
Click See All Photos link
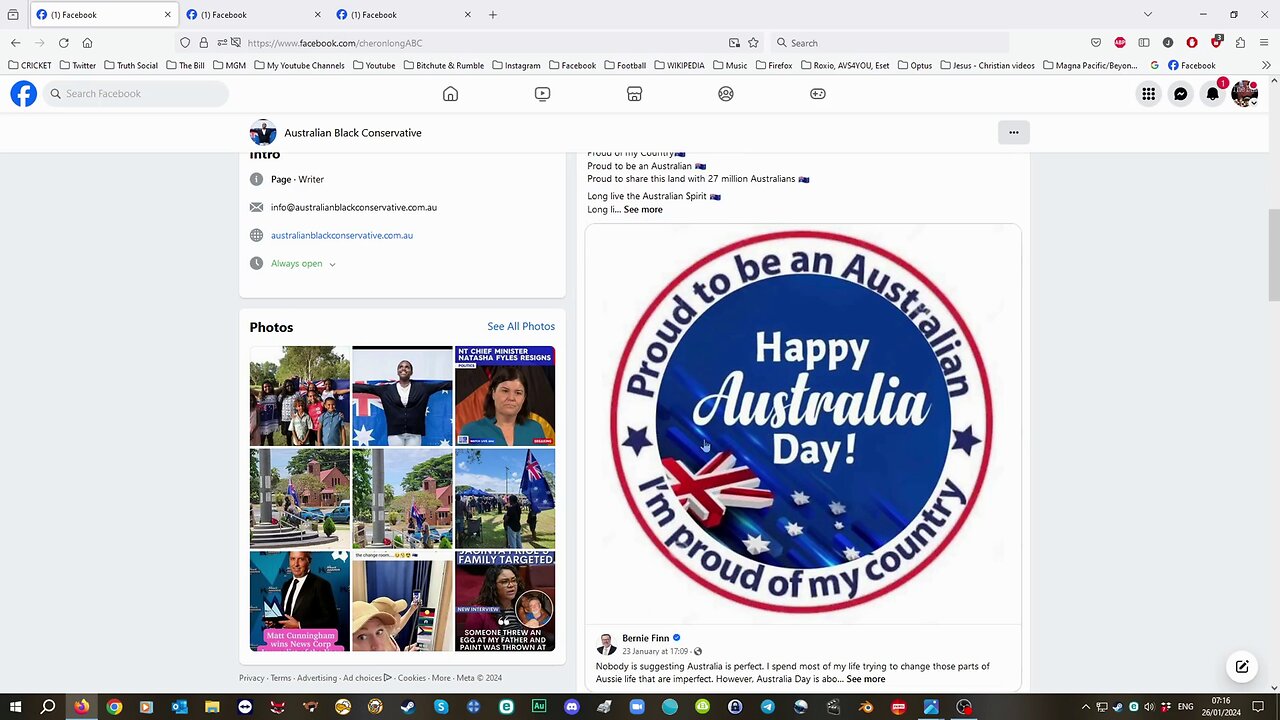coord(521,327)
